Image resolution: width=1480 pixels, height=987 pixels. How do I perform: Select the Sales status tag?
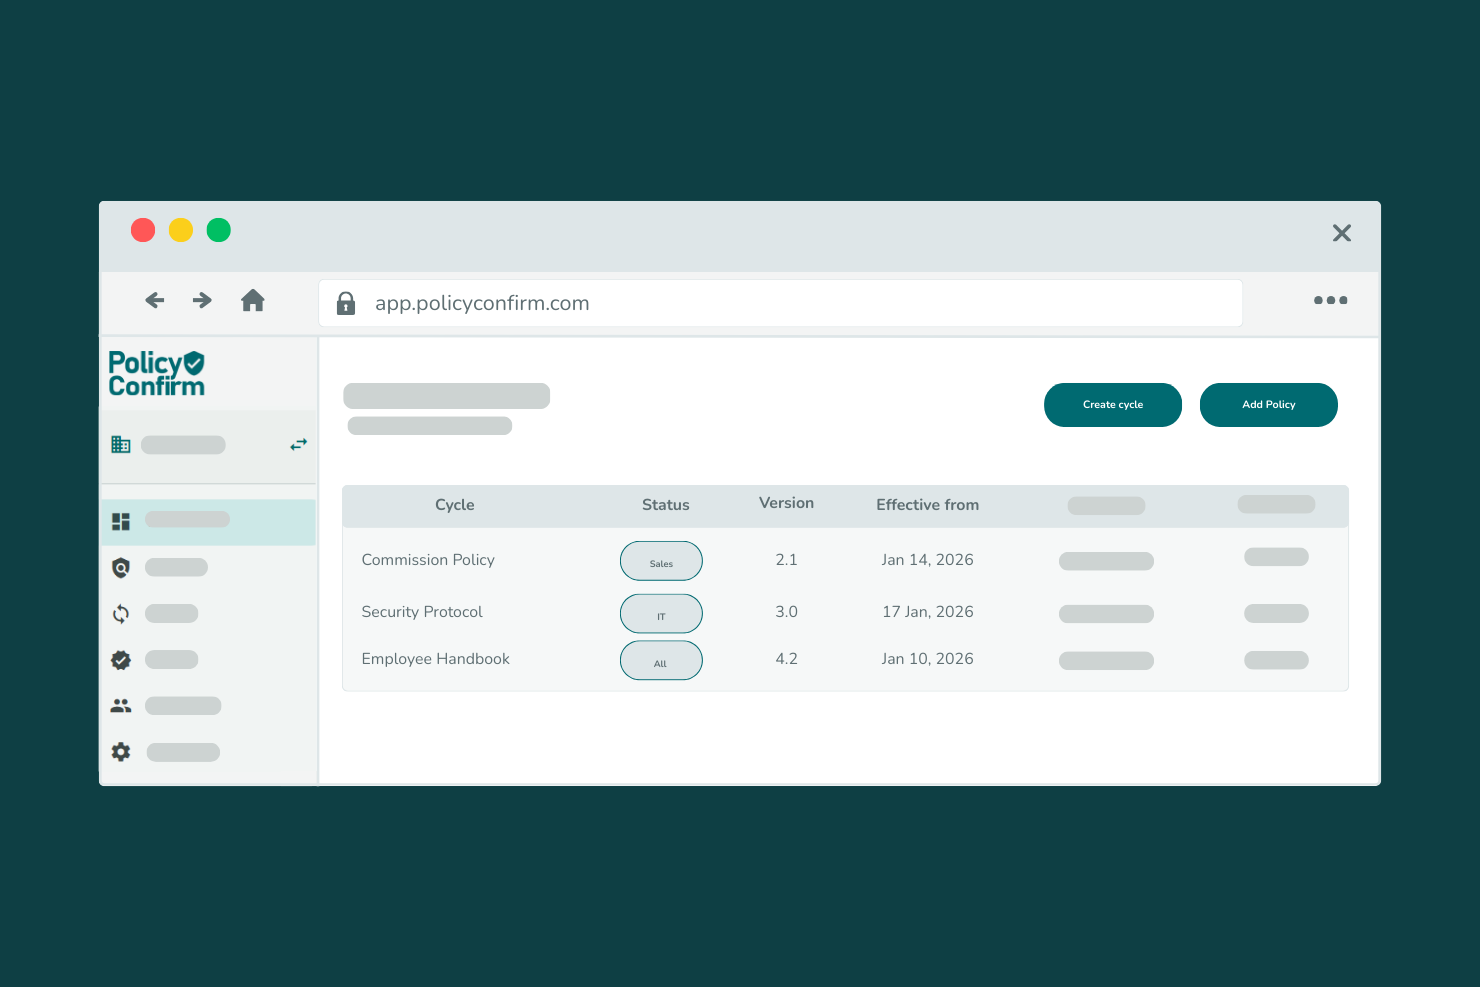click(661, 561)
